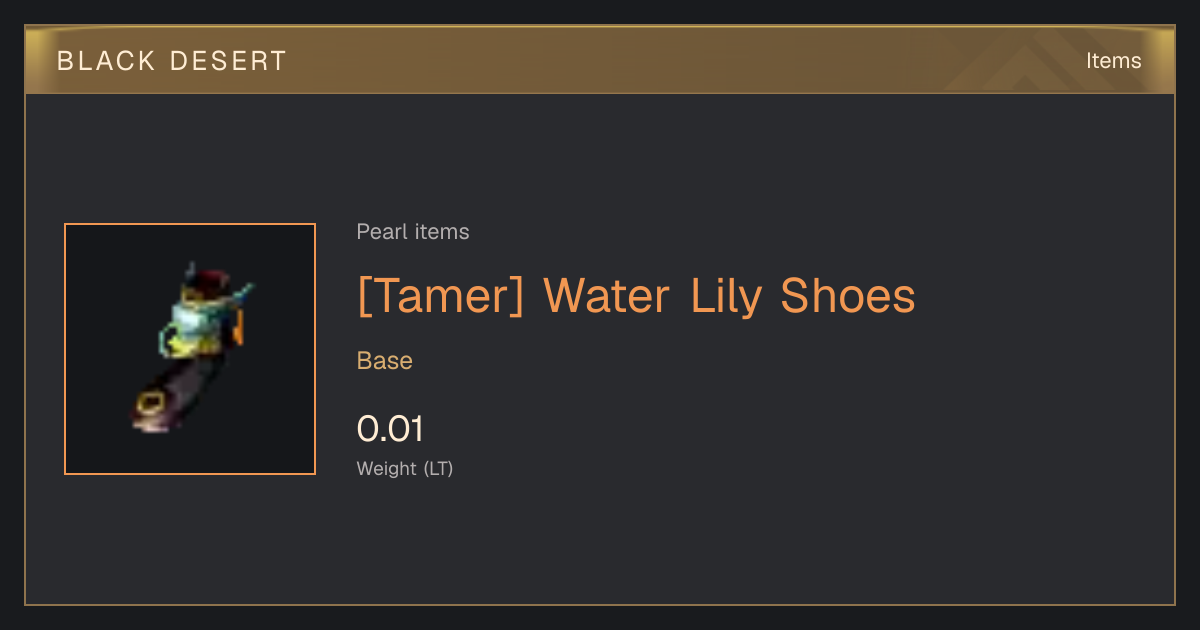The height and width of the screenshot is (630, 1200).
Task: Open the Items section in the header
Action: pyautogui.click(x=1113, y=60)
